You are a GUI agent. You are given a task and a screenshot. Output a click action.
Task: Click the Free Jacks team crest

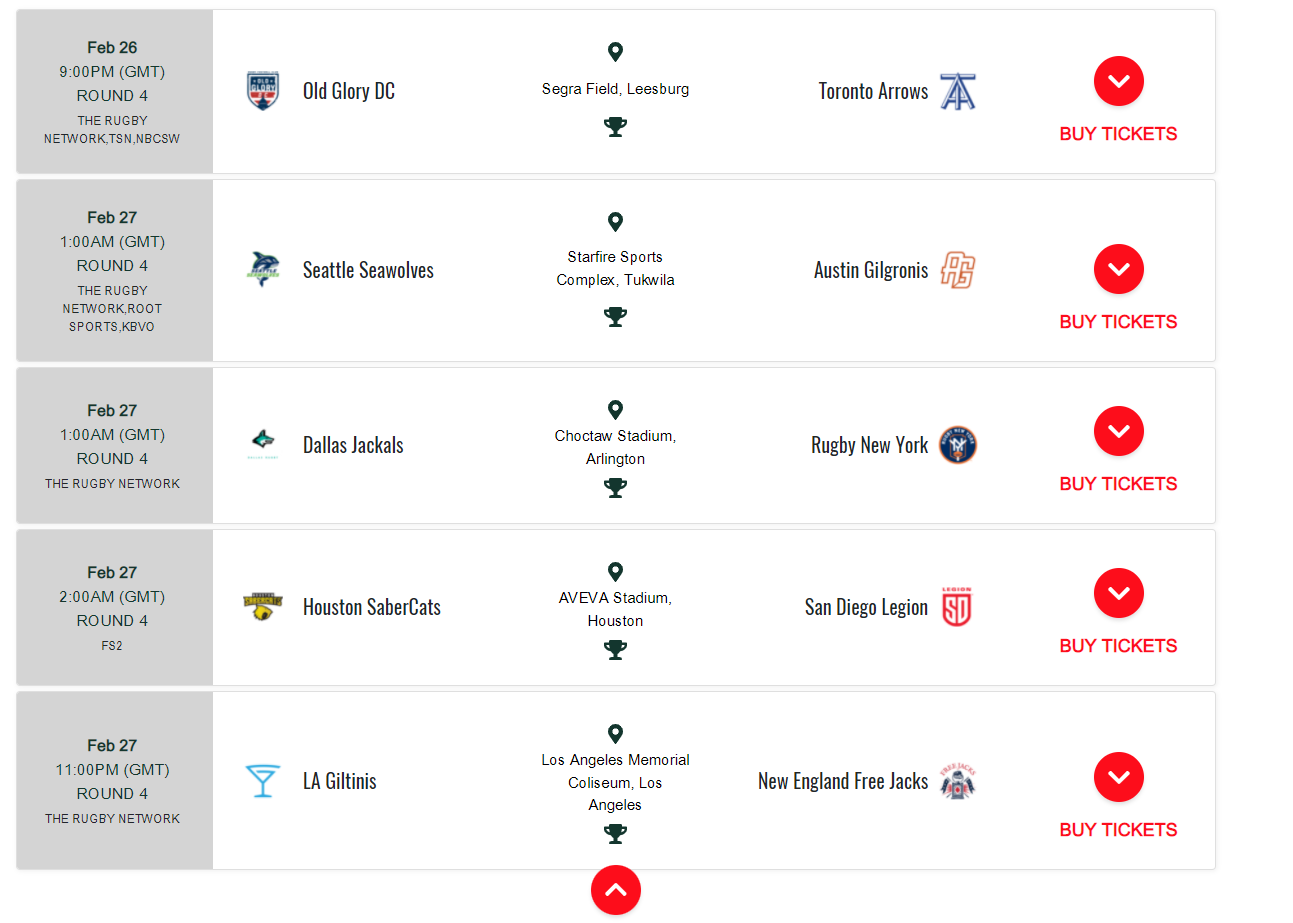(957, 781)
